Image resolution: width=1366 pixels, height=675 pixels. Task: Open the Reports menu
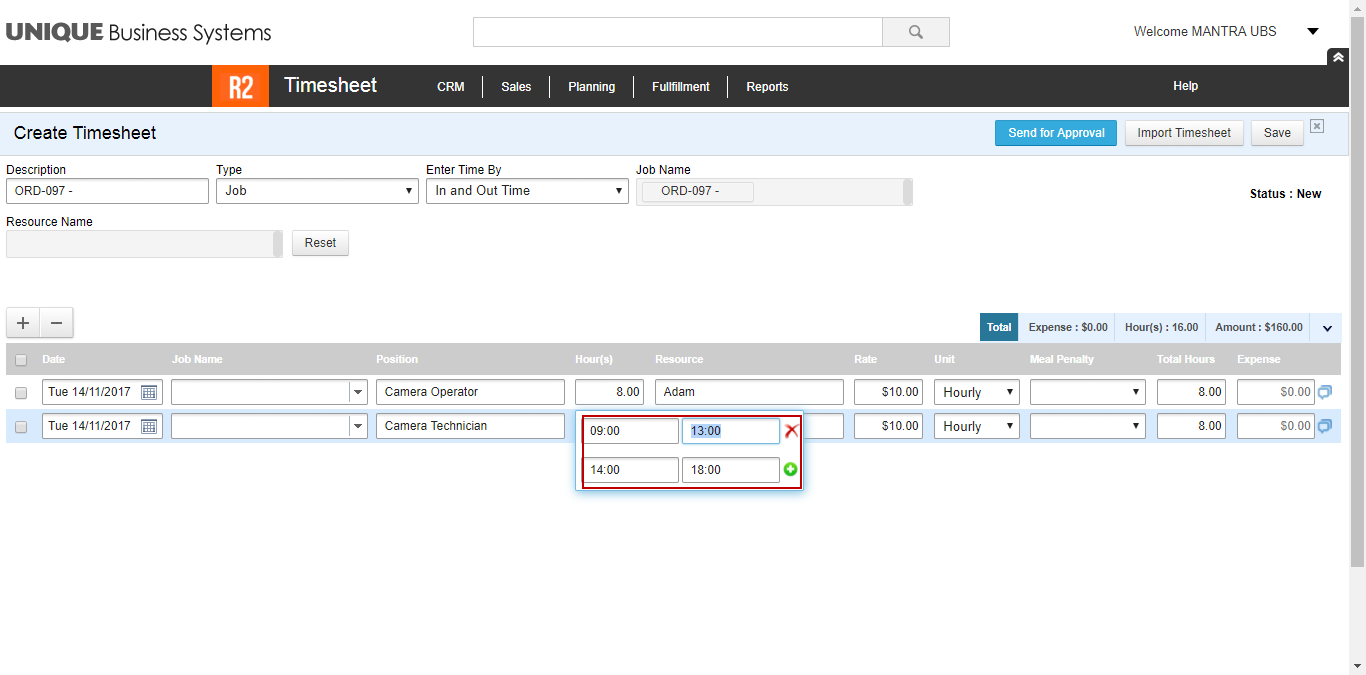767,87
